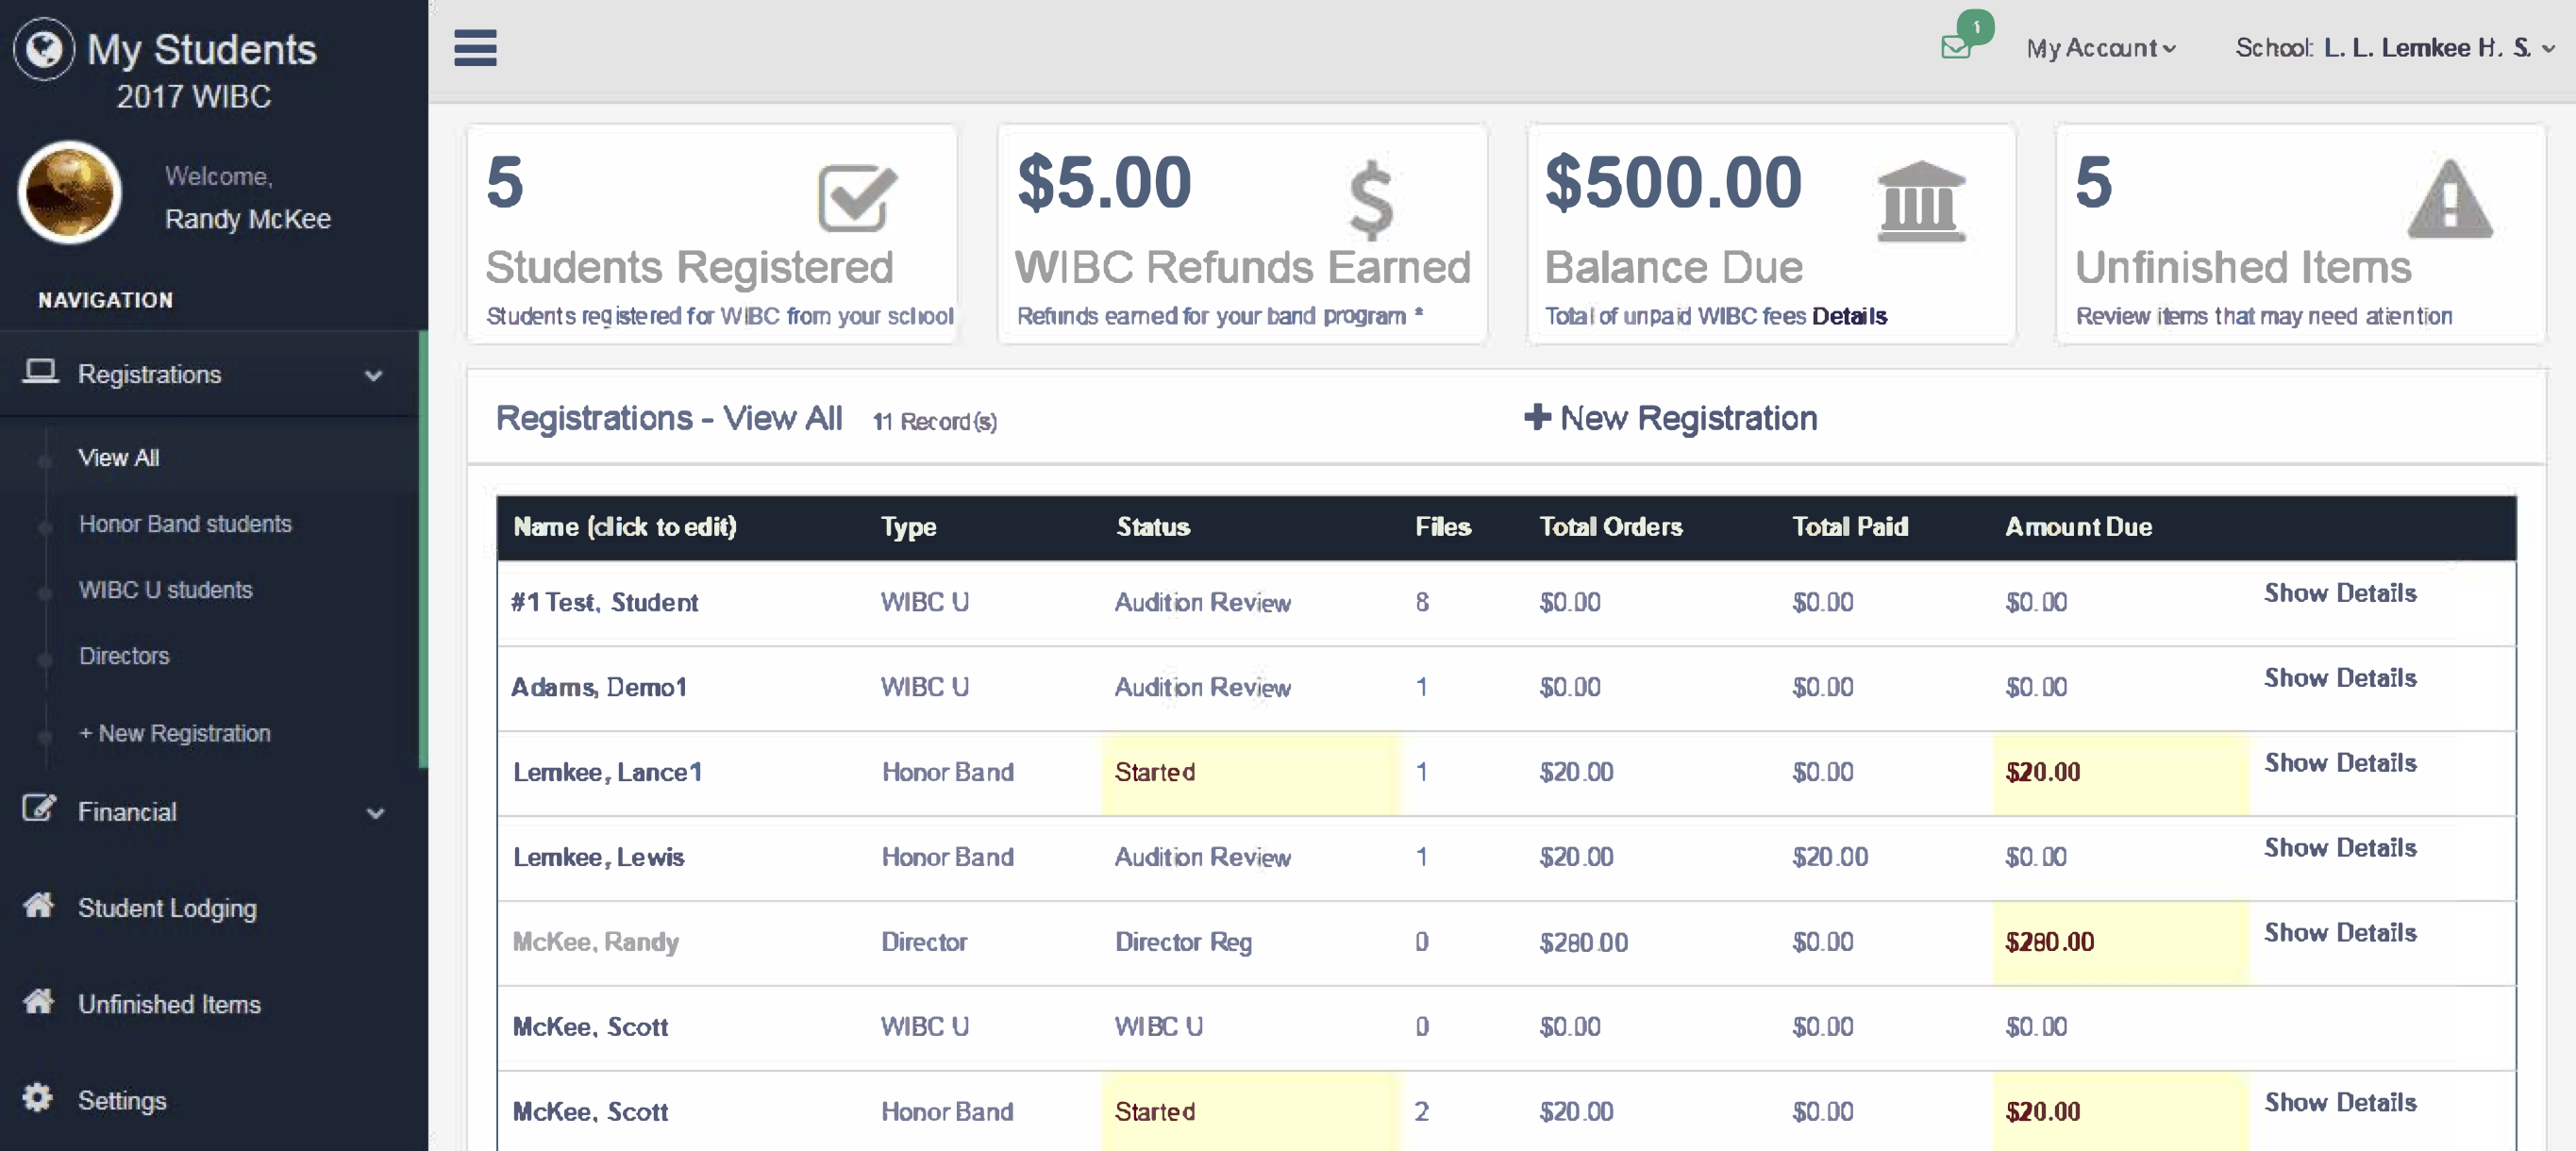Select Honor Band students submenu item

(x=185, y=524)
